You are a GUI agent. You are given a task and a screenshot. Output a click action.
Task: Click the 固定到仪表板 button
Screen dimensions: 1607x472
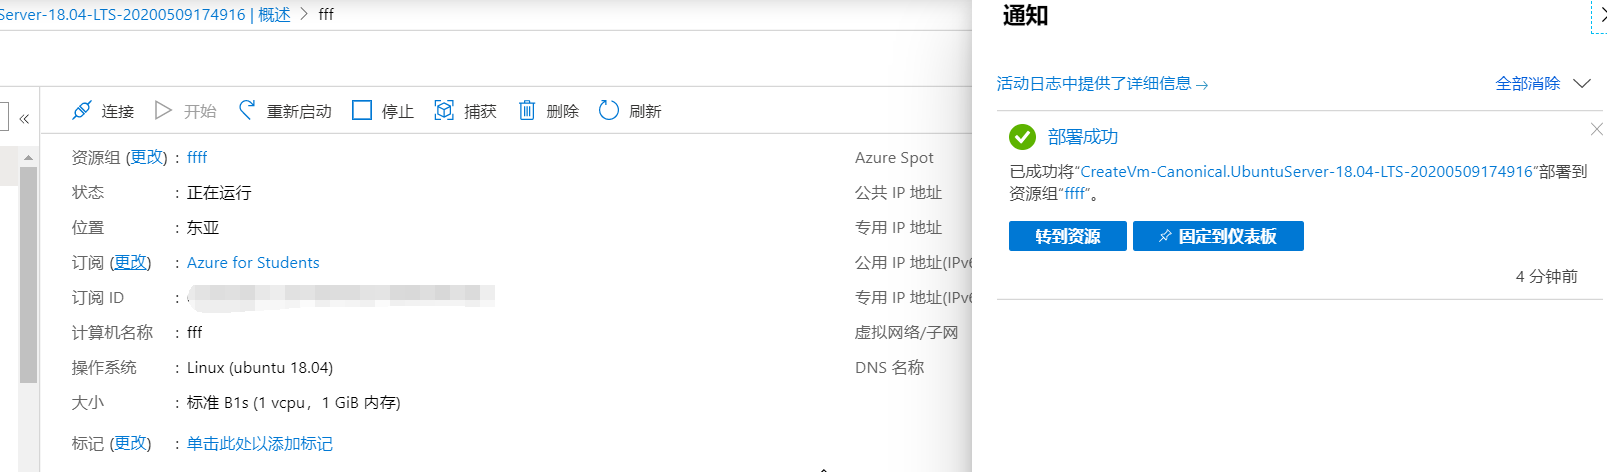pyautogui.click(x=1218, y=236)
